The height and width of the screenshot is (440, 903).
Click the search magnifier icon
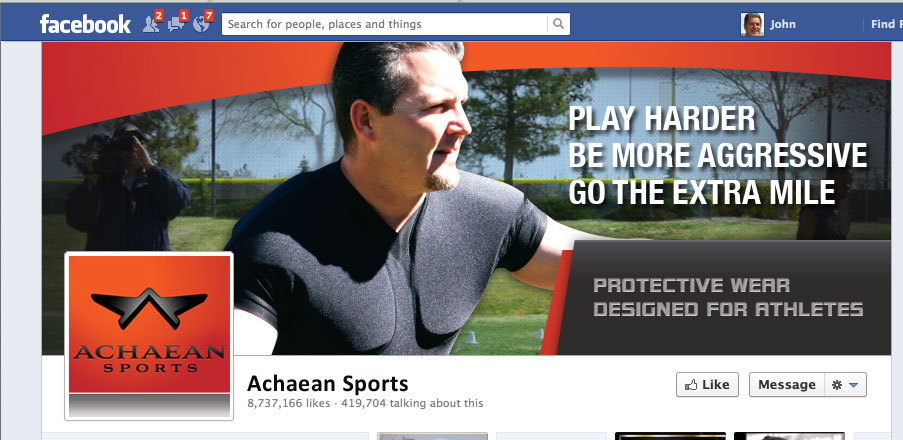[558, 24]
